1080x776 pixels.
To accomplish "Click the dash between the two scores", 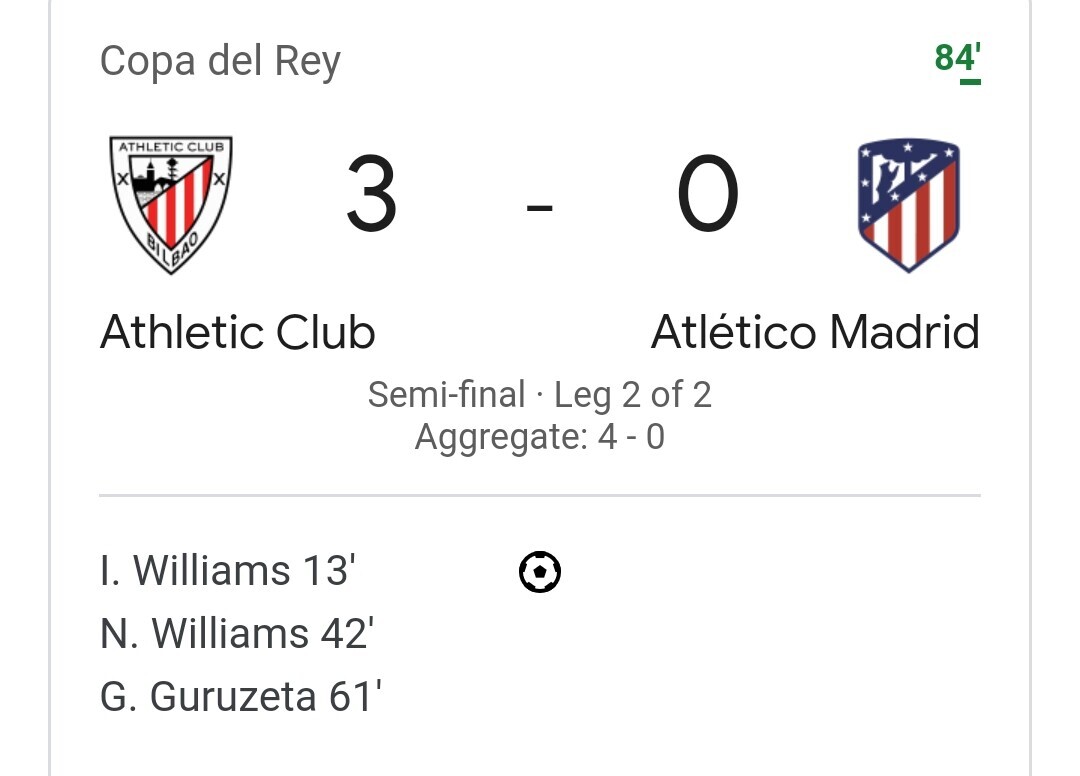I will click(x=539, y=207).
